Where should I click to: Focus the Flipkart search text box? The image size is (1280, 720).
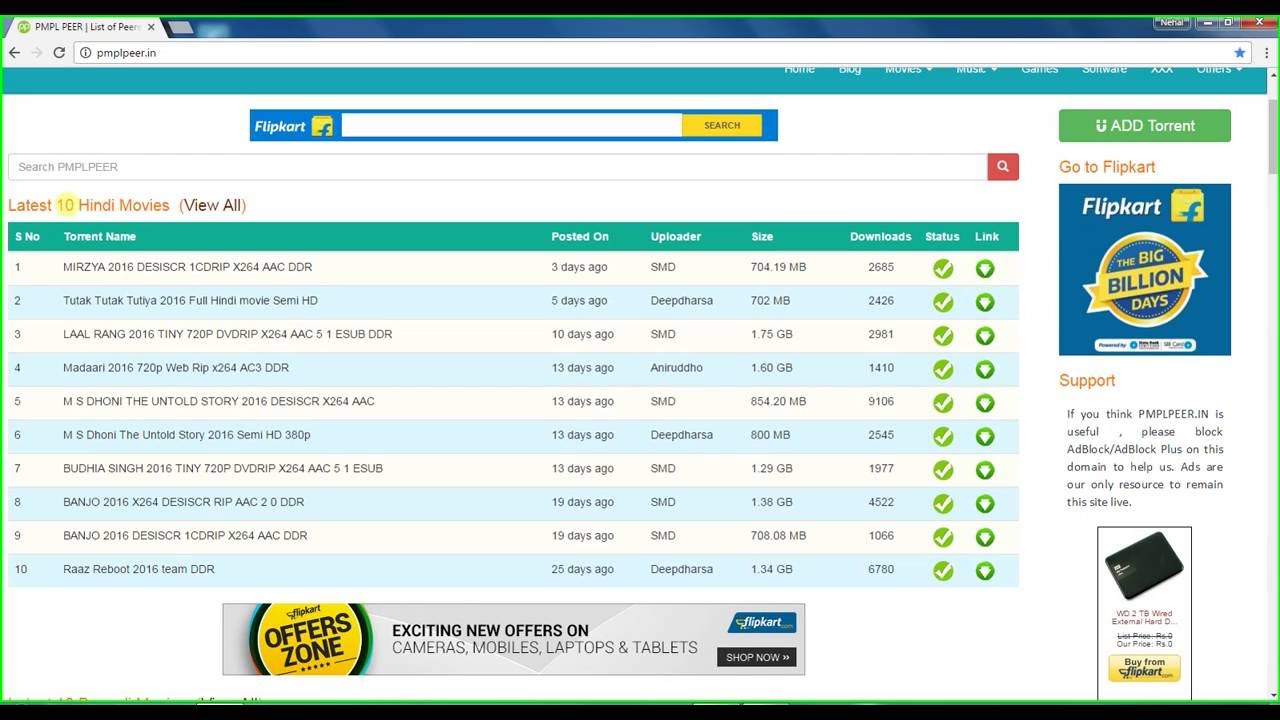pyautogui.click(x=512, y=125)
